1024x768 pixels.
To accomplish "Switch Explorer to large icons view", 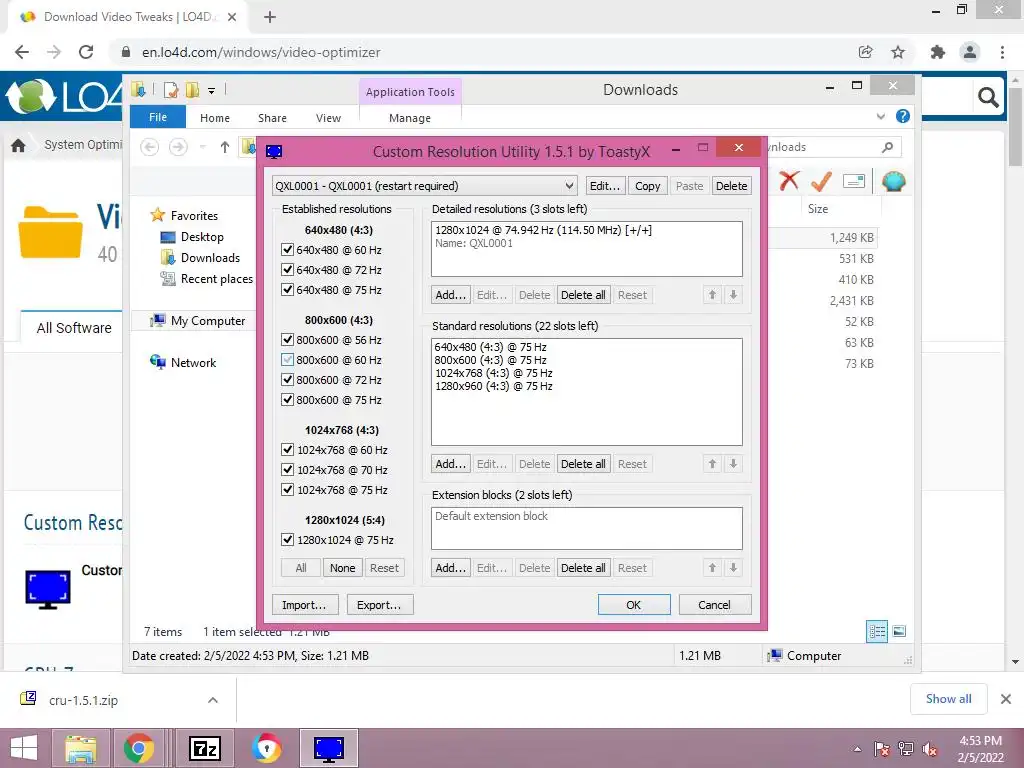I will 899,632.
